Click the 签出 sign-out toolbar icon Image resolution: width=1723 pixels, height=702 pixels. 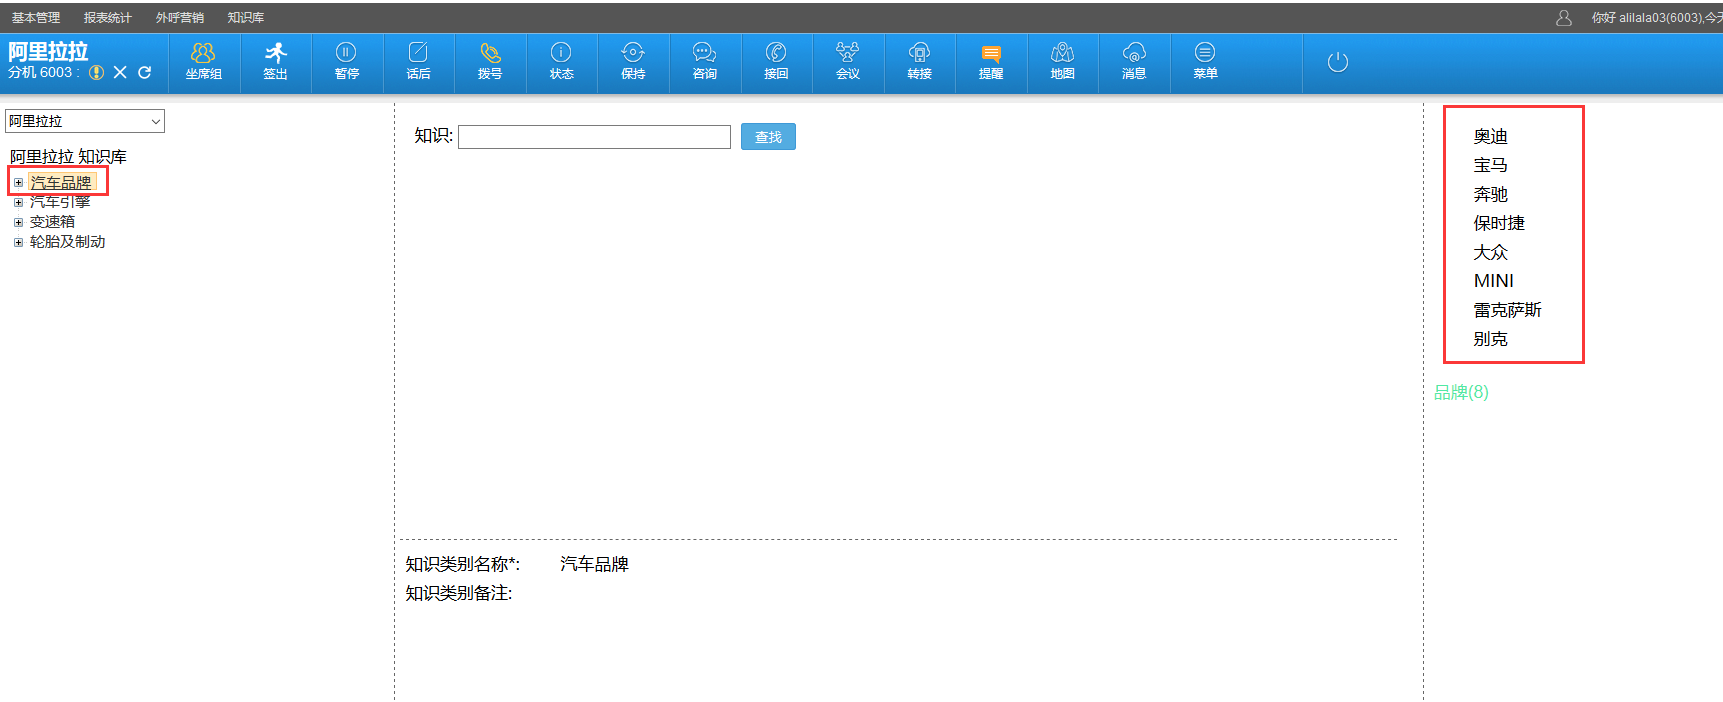pos(275,61)
